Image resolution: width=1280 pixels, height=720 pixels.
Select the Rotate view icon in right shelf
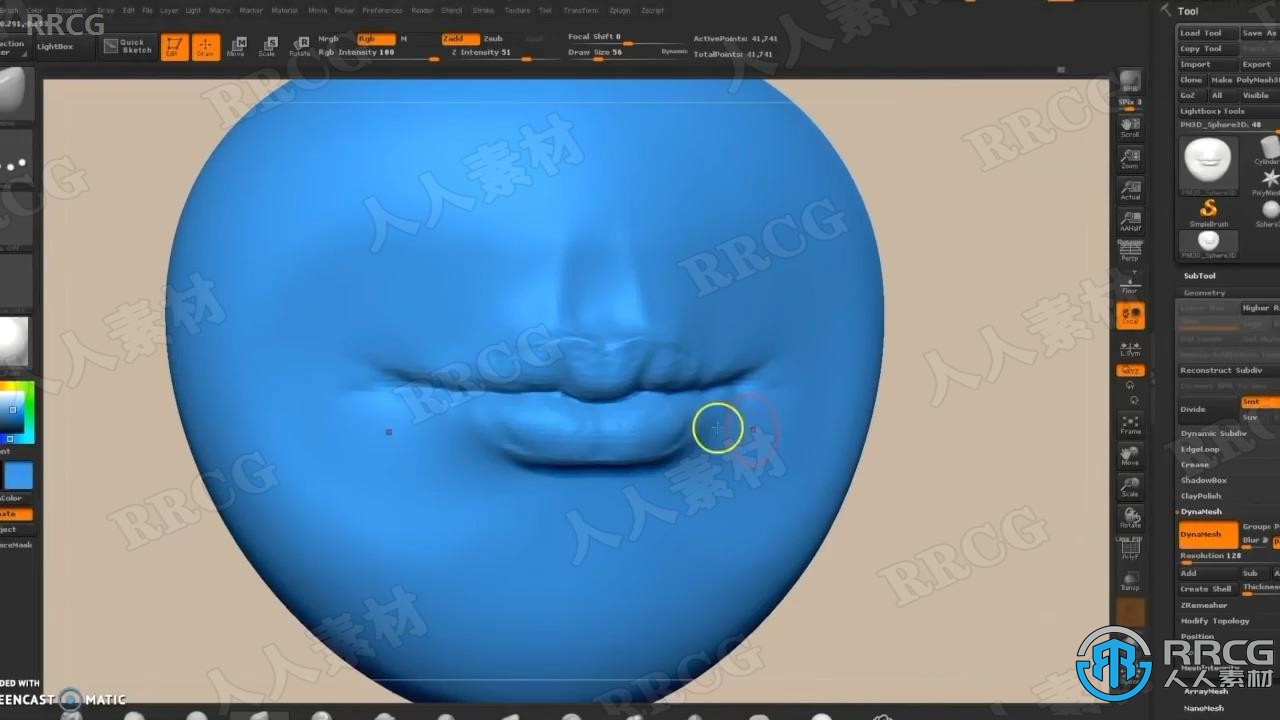(1130, 518)
